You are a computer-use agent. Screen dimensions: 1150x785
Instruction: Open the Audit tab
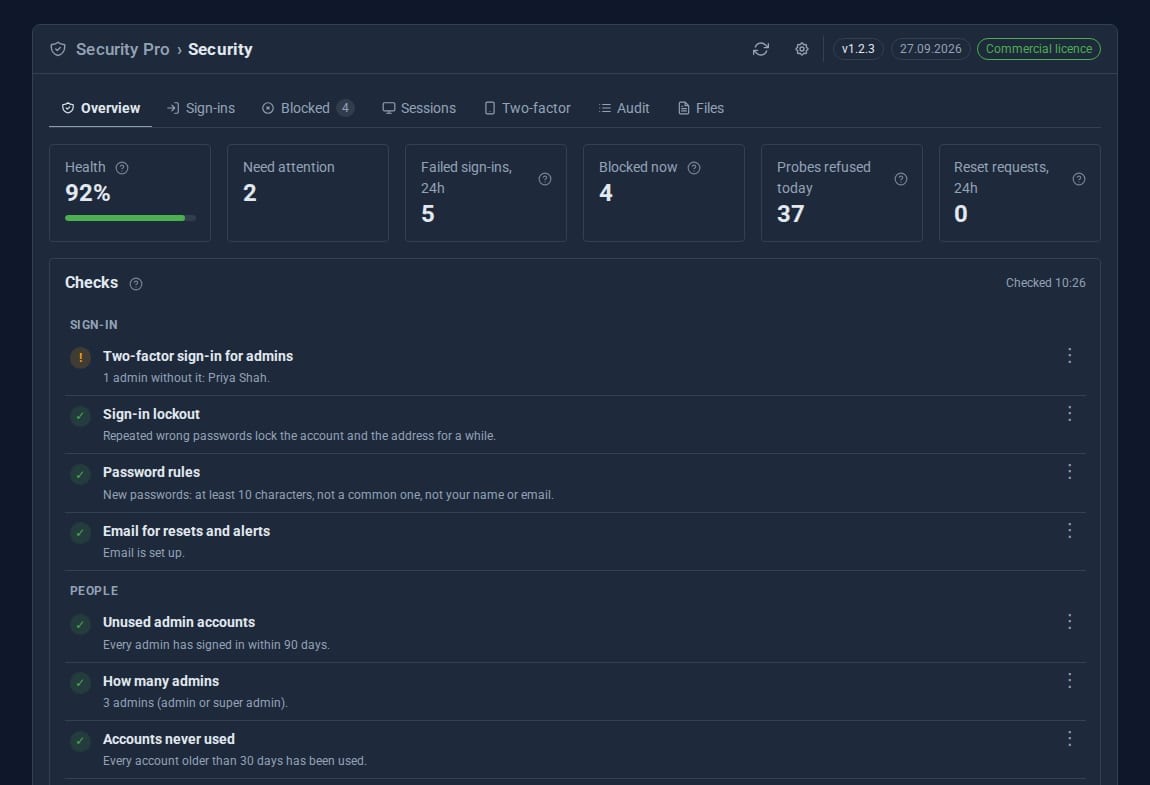[624, 109]
